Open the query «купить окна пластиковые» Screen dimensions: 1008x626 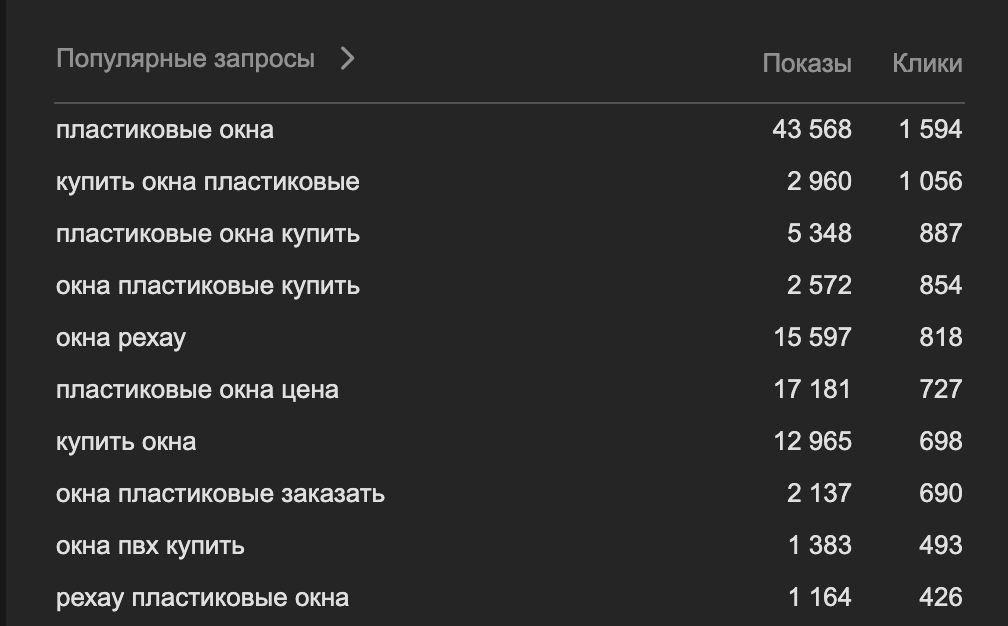(x=208, y=182)
